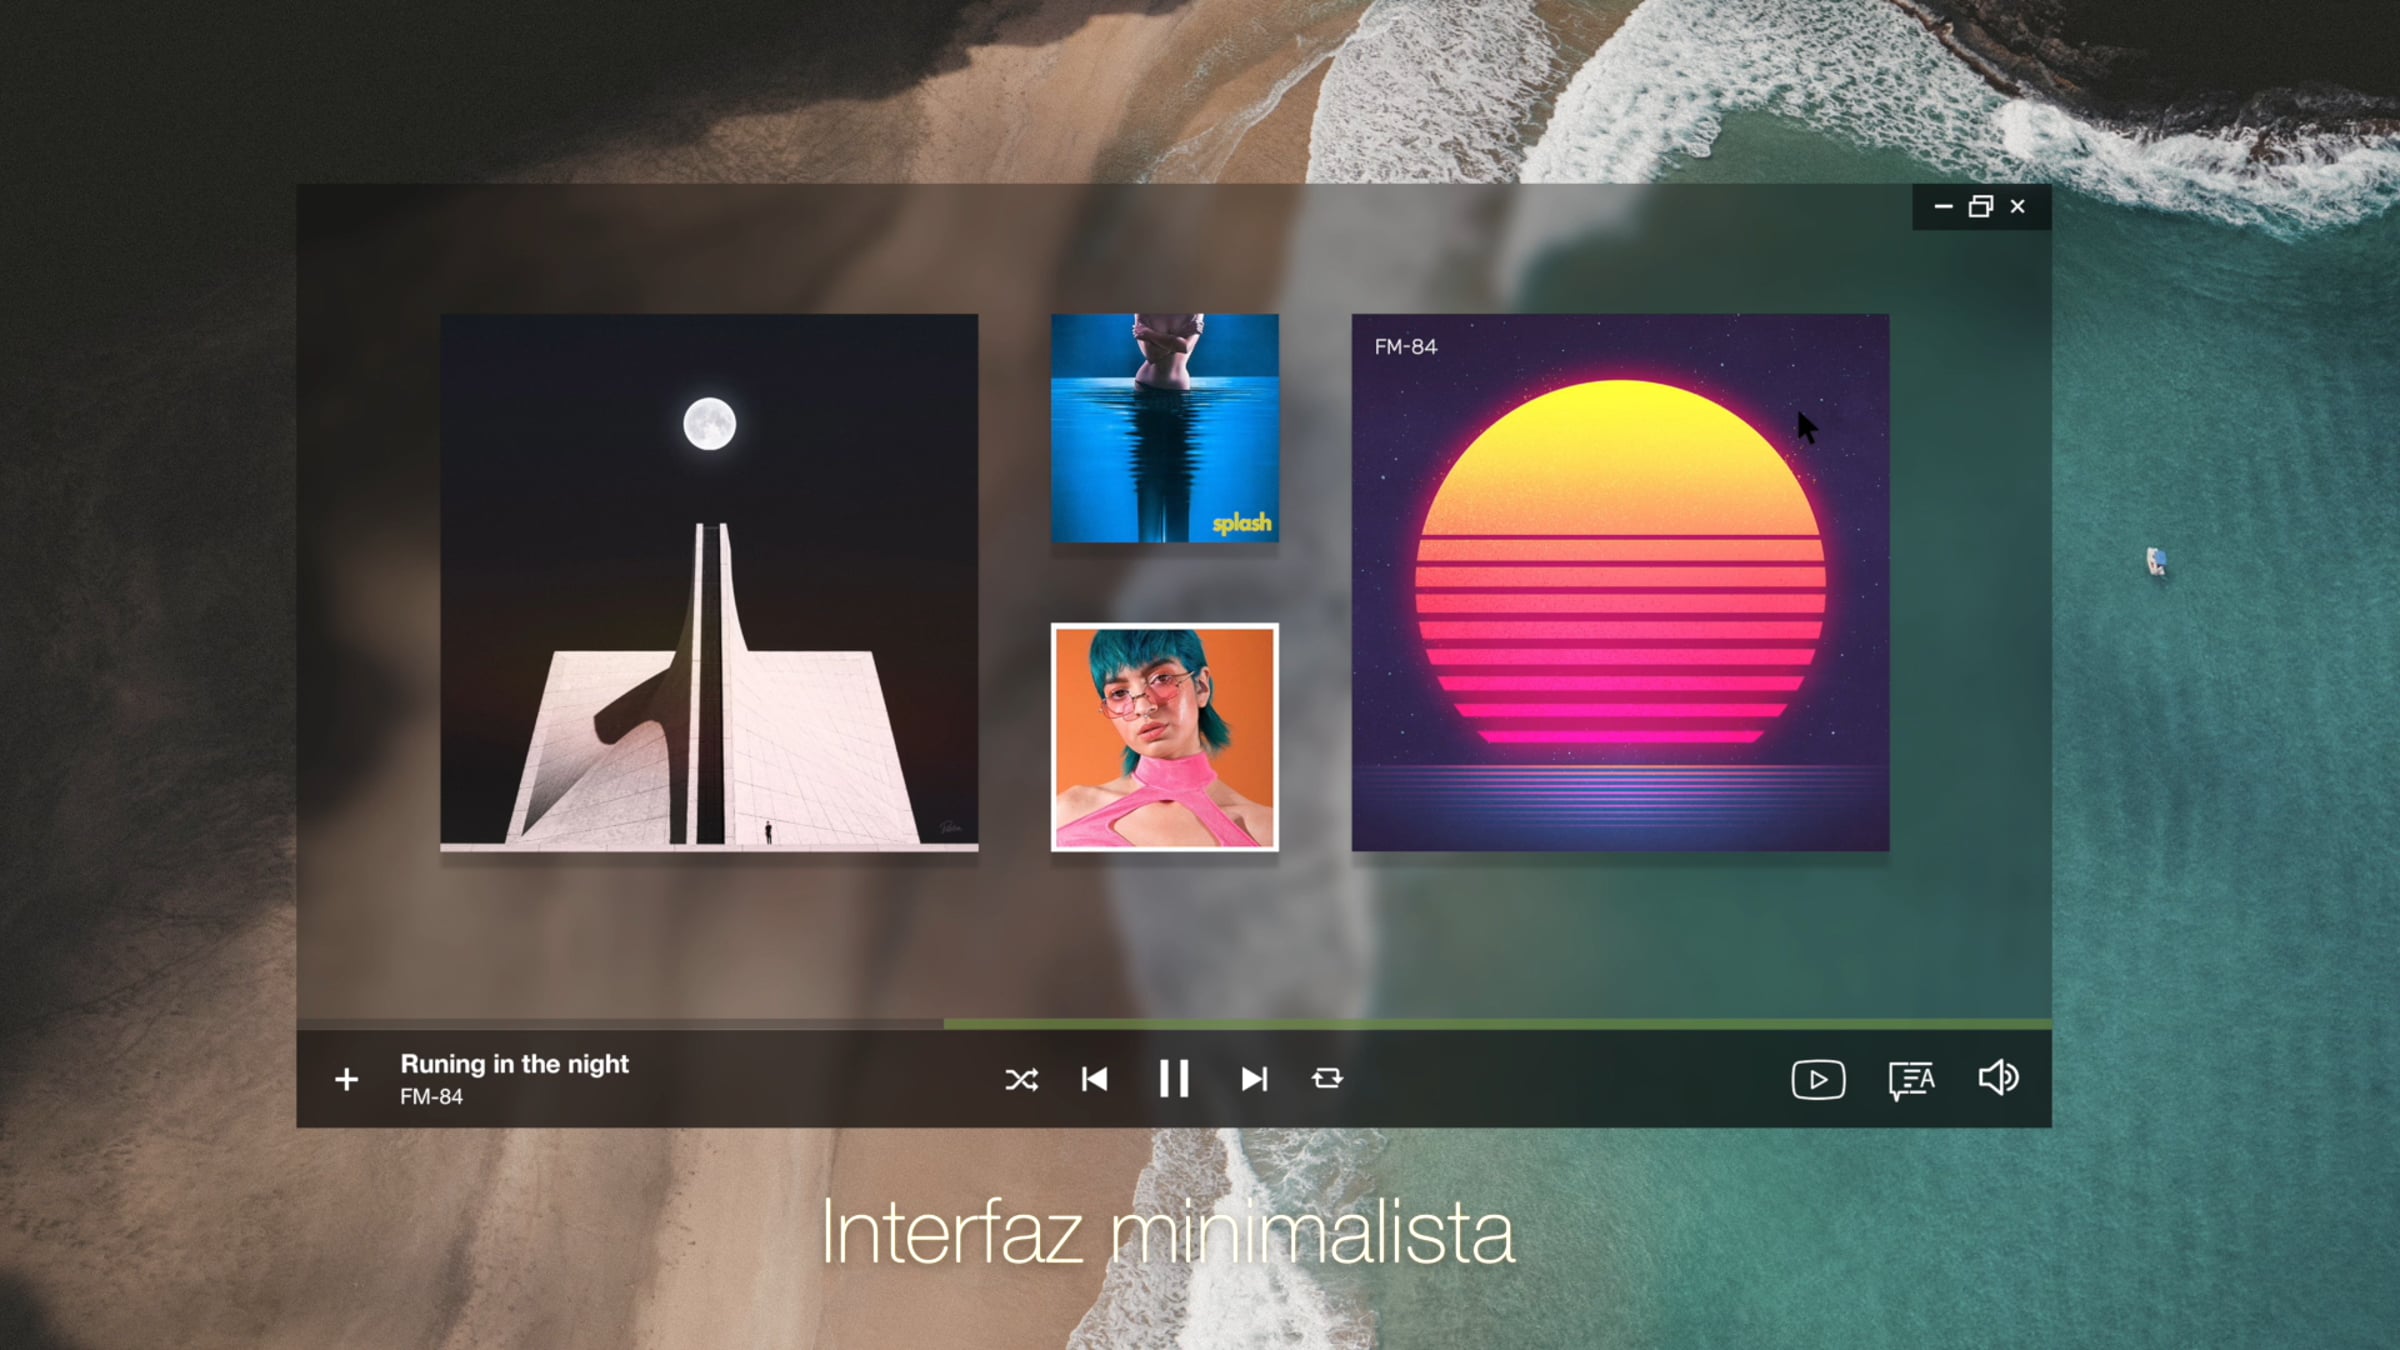The height and width of the screenshot is (1350, 2400).
Task: Restore down the player window
Action: 1980,207
